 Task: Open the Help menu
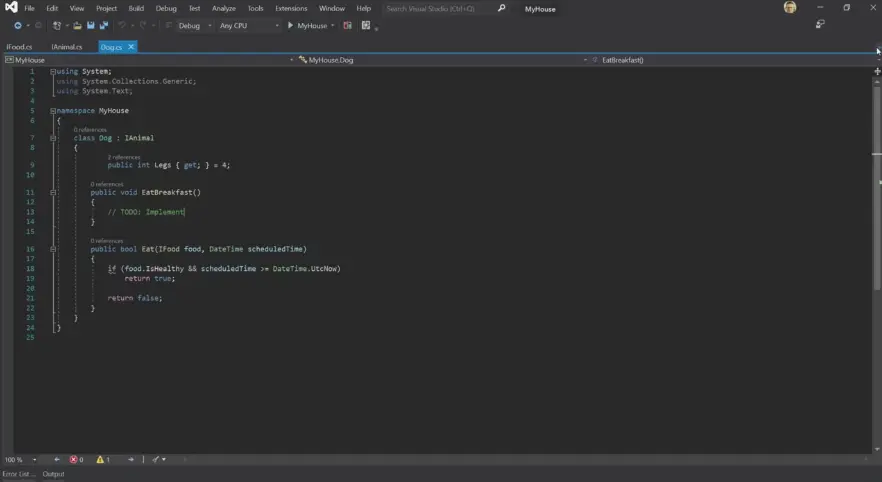pos(363,8)
